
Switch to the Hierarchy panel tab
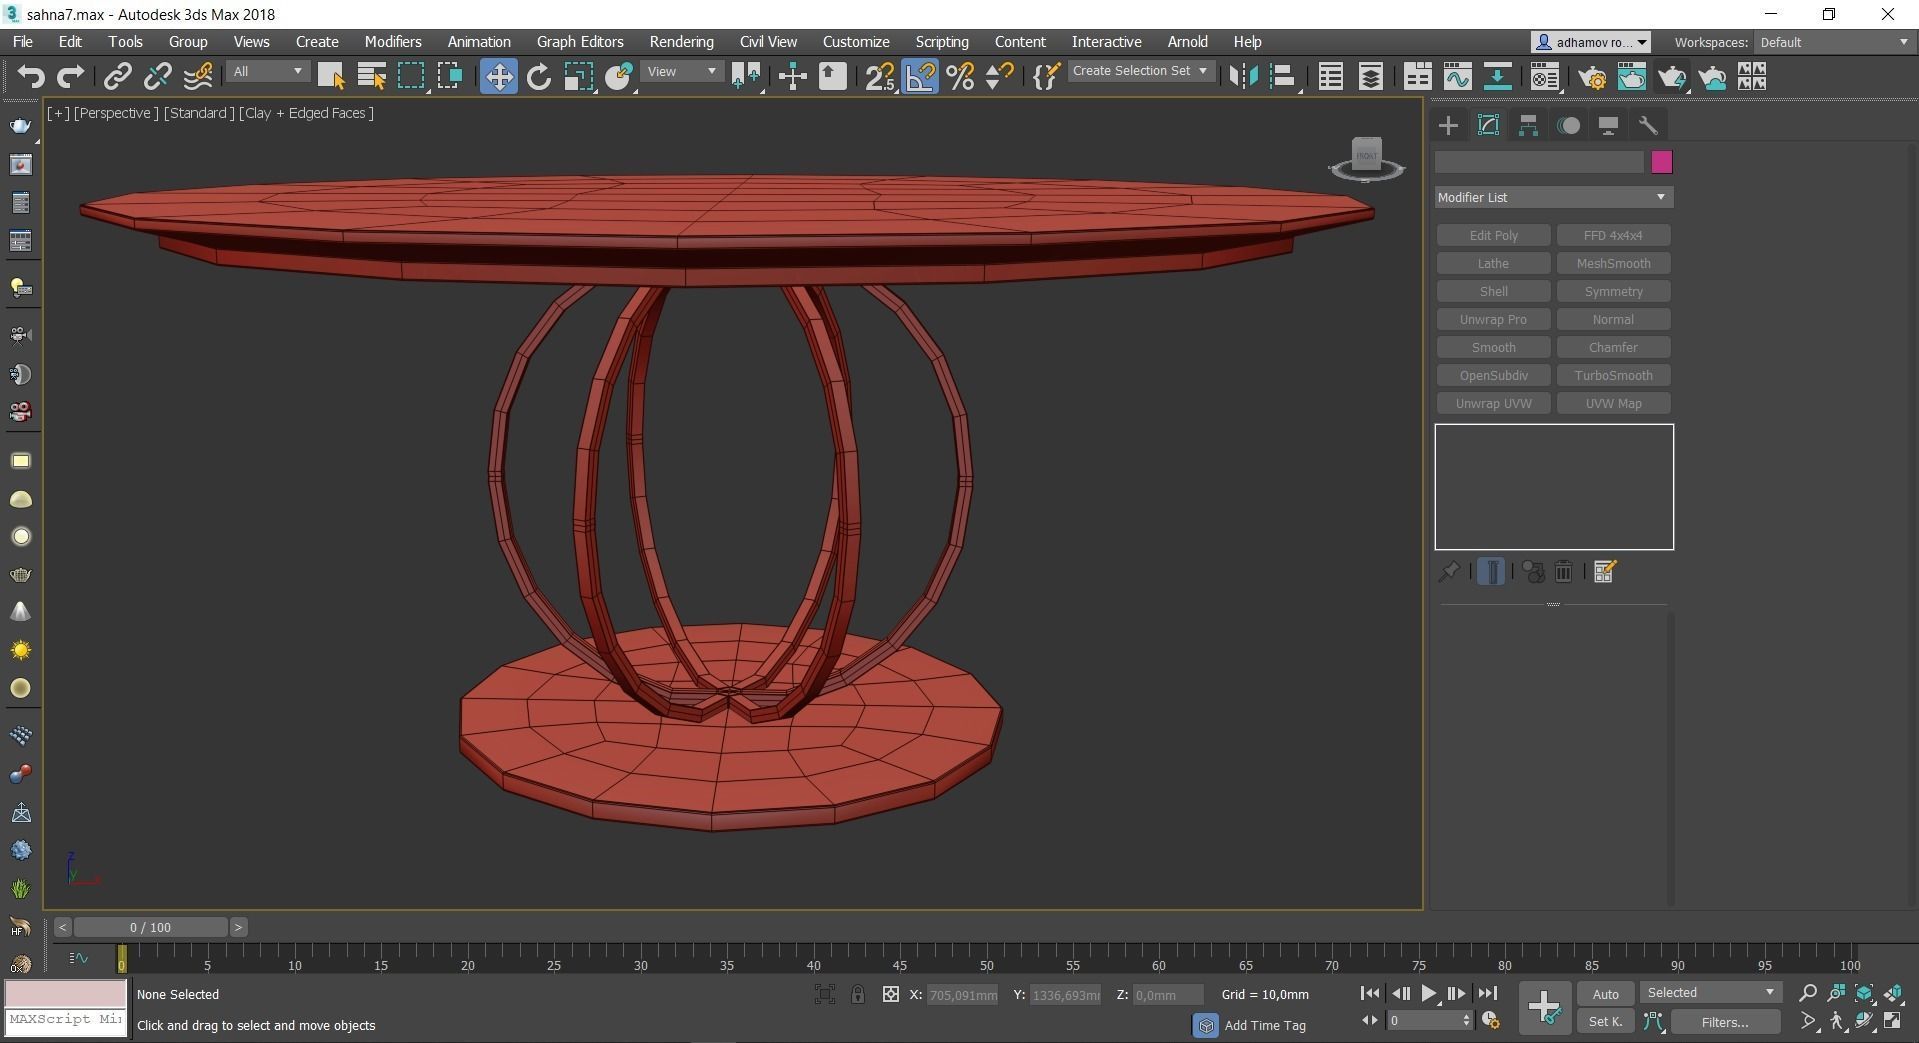(x=1528, y=125)
